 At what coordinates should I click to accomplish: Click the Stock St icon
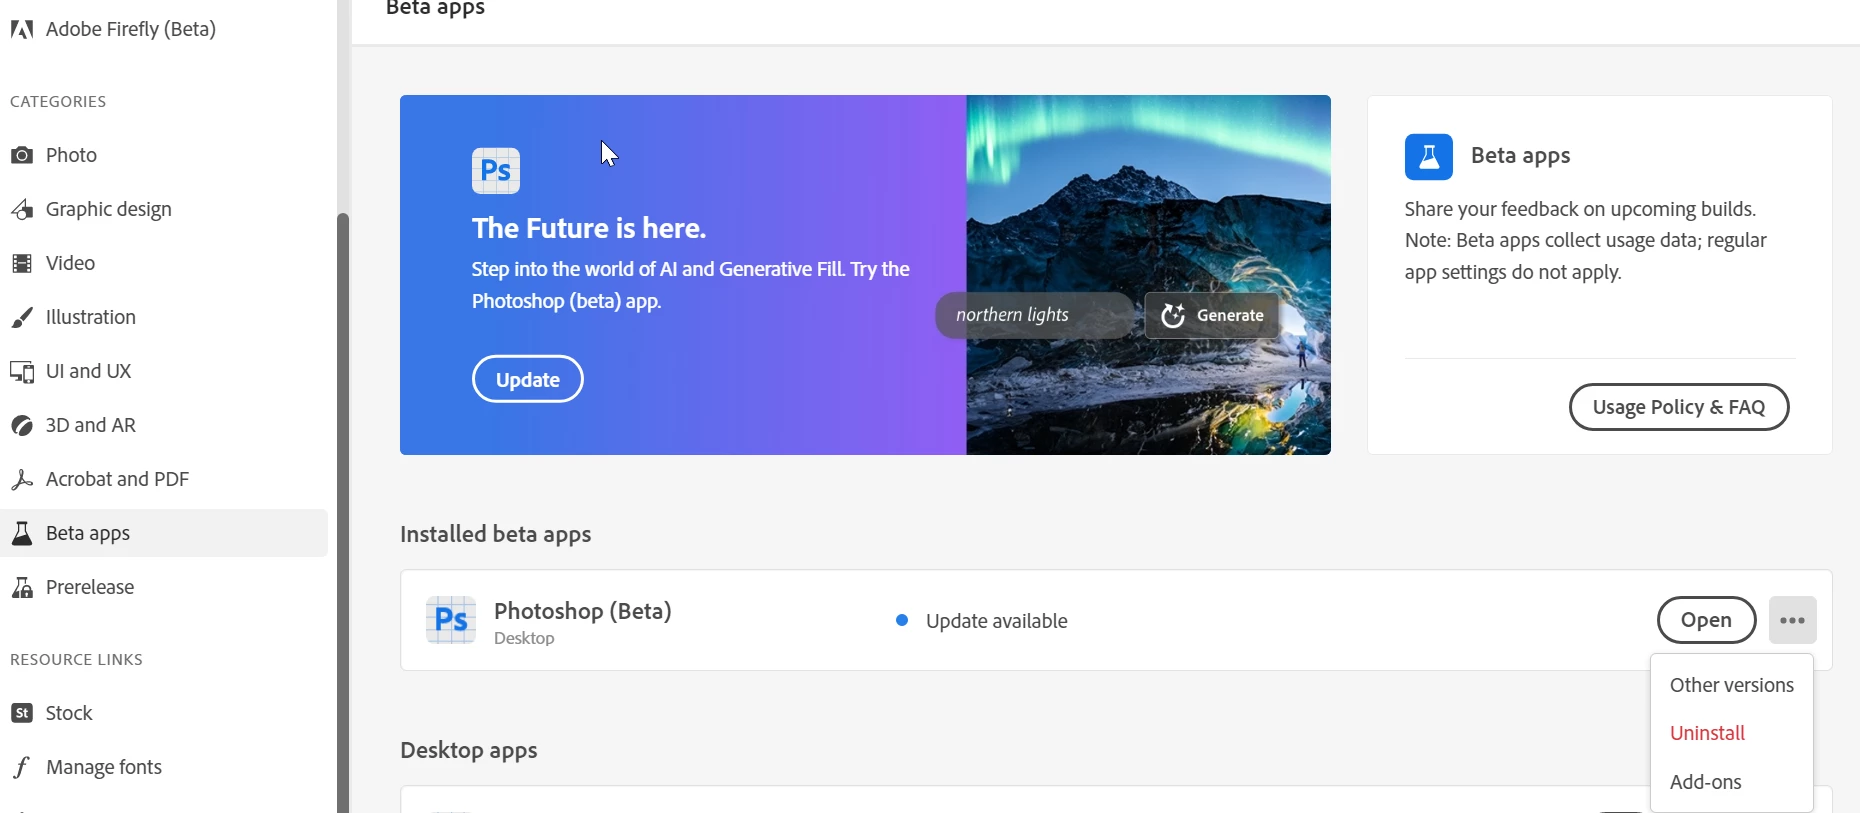(22, 713)
